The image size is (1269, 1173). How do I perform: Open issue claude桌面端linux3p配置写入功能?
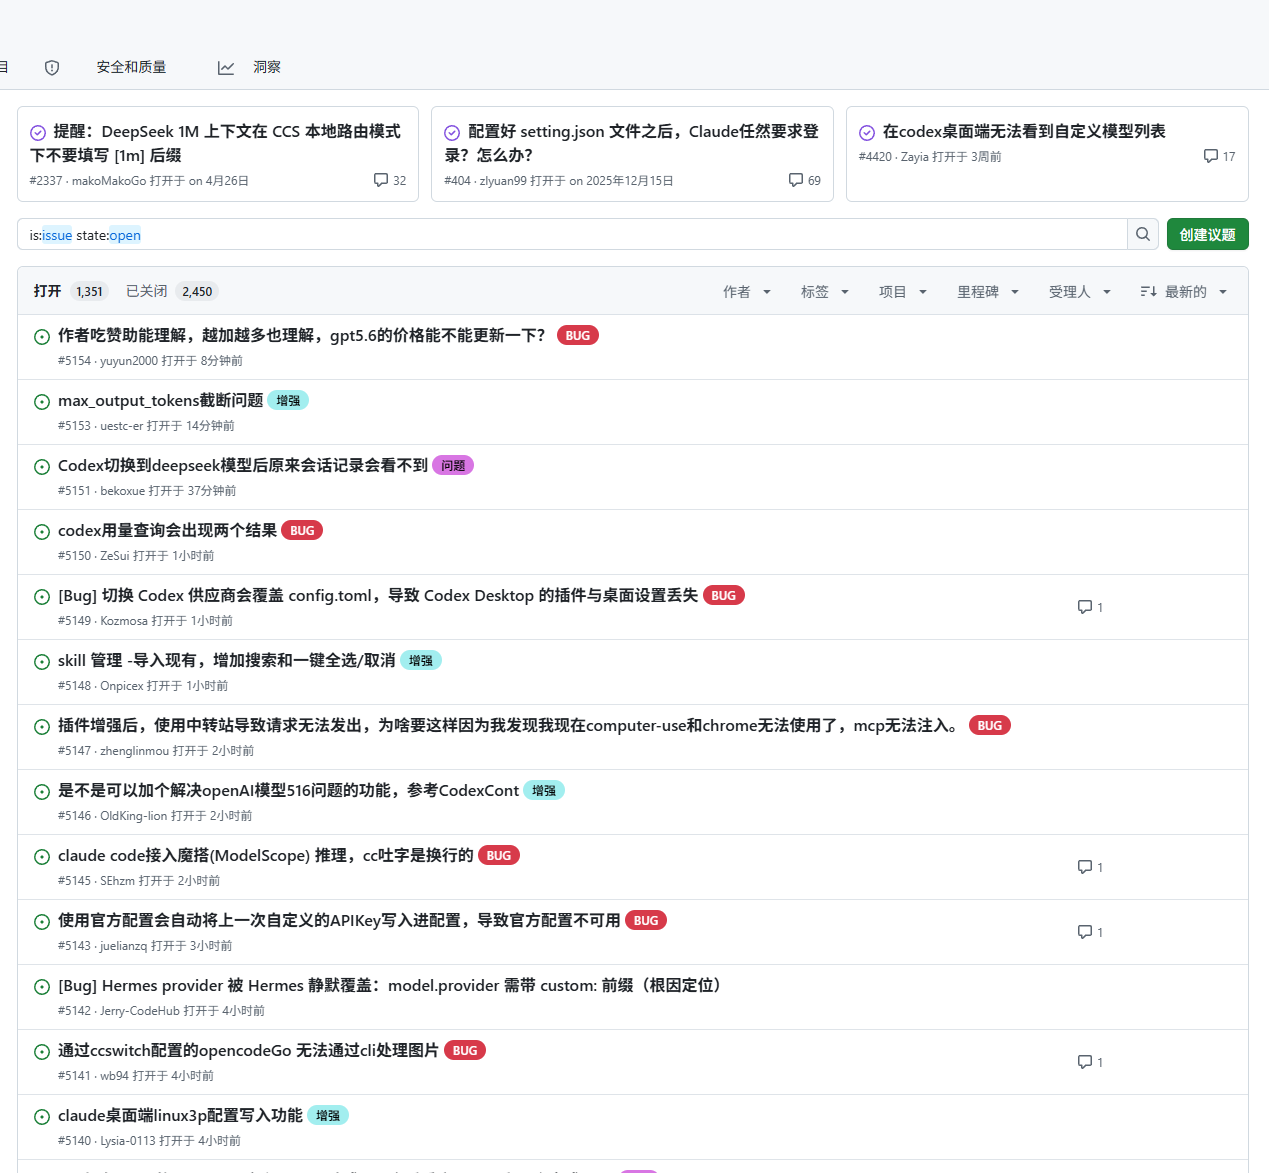180,1115
